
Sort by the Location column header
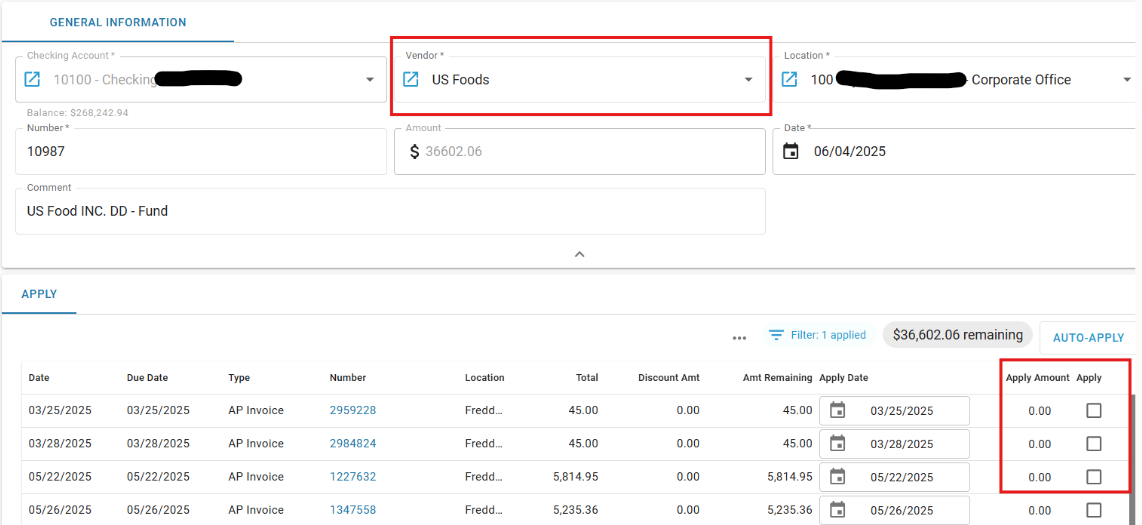(x=485, y=378)
